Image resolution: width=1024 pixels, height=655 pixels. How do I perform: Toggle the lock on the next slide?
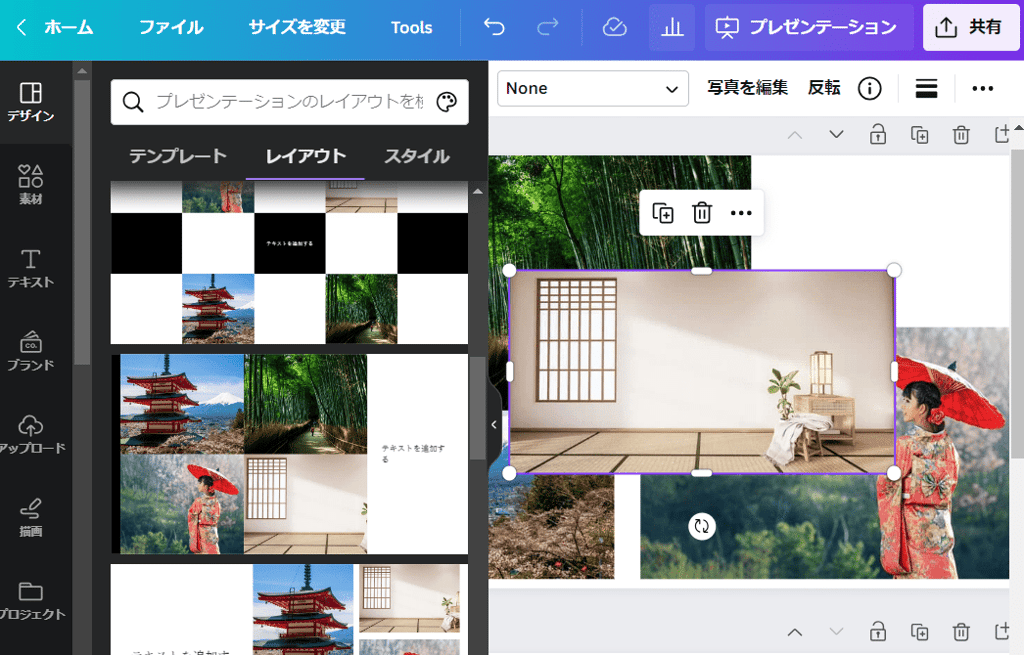(878, 632)
